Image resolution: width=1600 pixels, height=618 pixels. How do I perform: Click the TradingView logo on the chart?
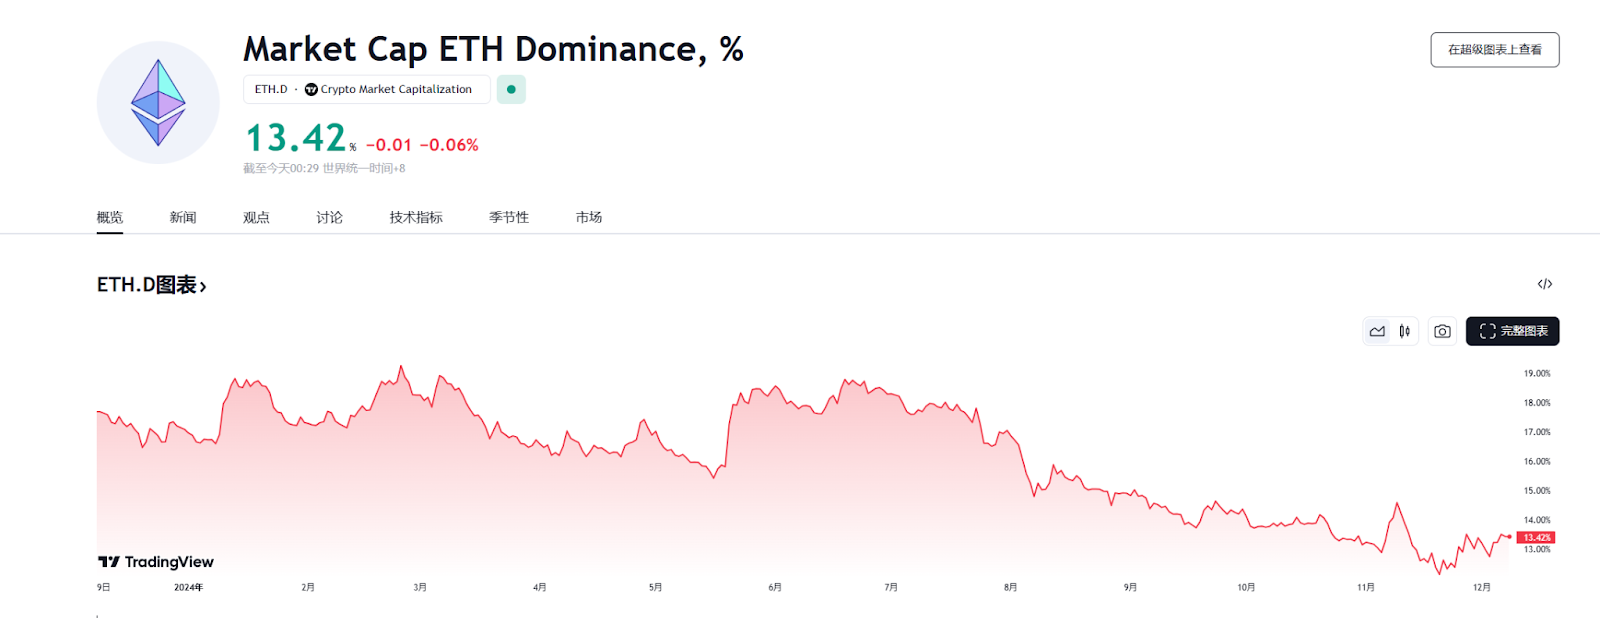tap(155, 562)
